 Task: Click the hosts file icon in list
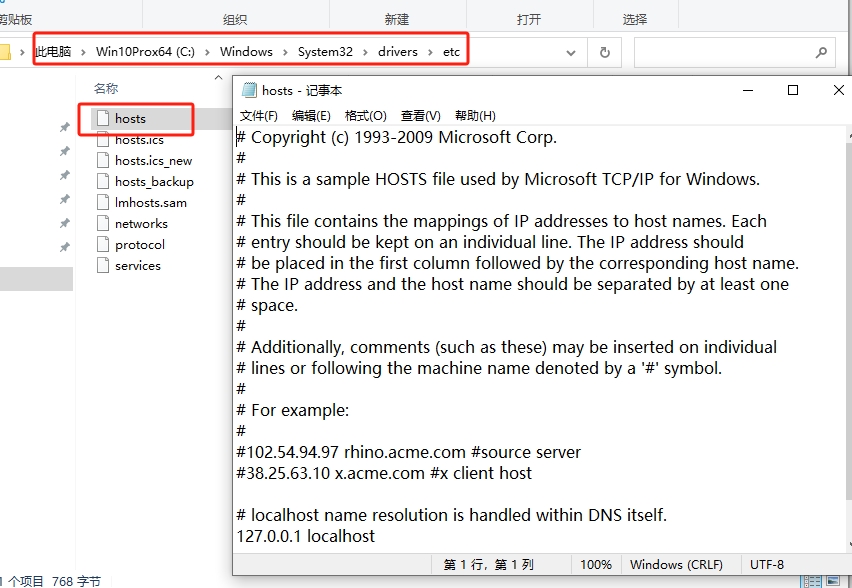103,118
